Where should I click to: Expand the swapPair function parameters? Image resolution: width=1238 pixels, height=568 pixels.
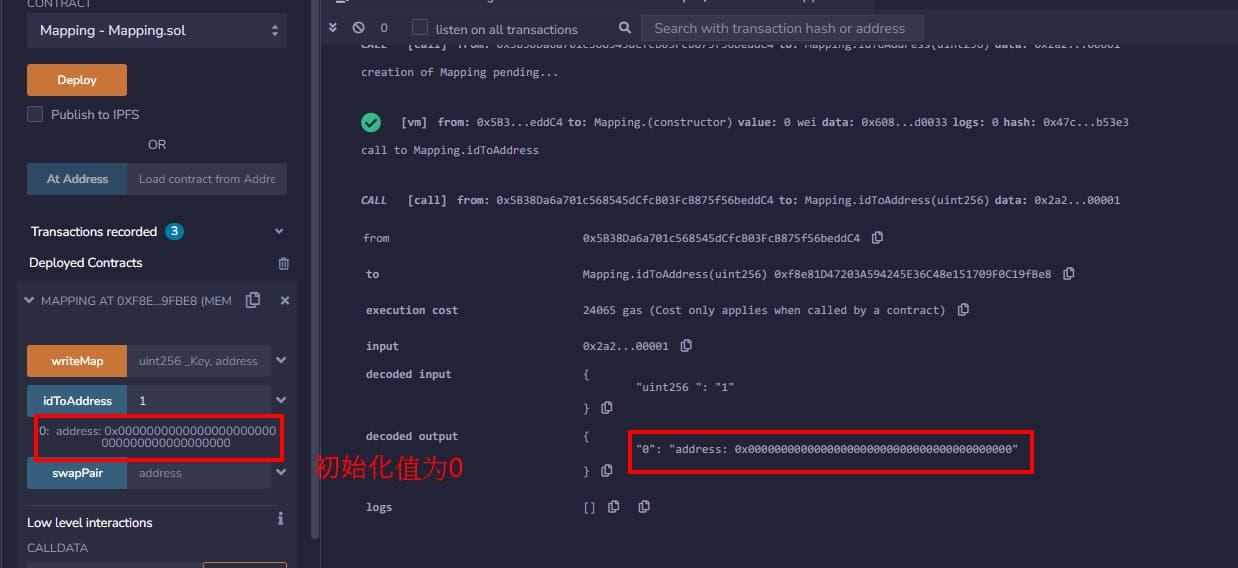pos(281,473)
